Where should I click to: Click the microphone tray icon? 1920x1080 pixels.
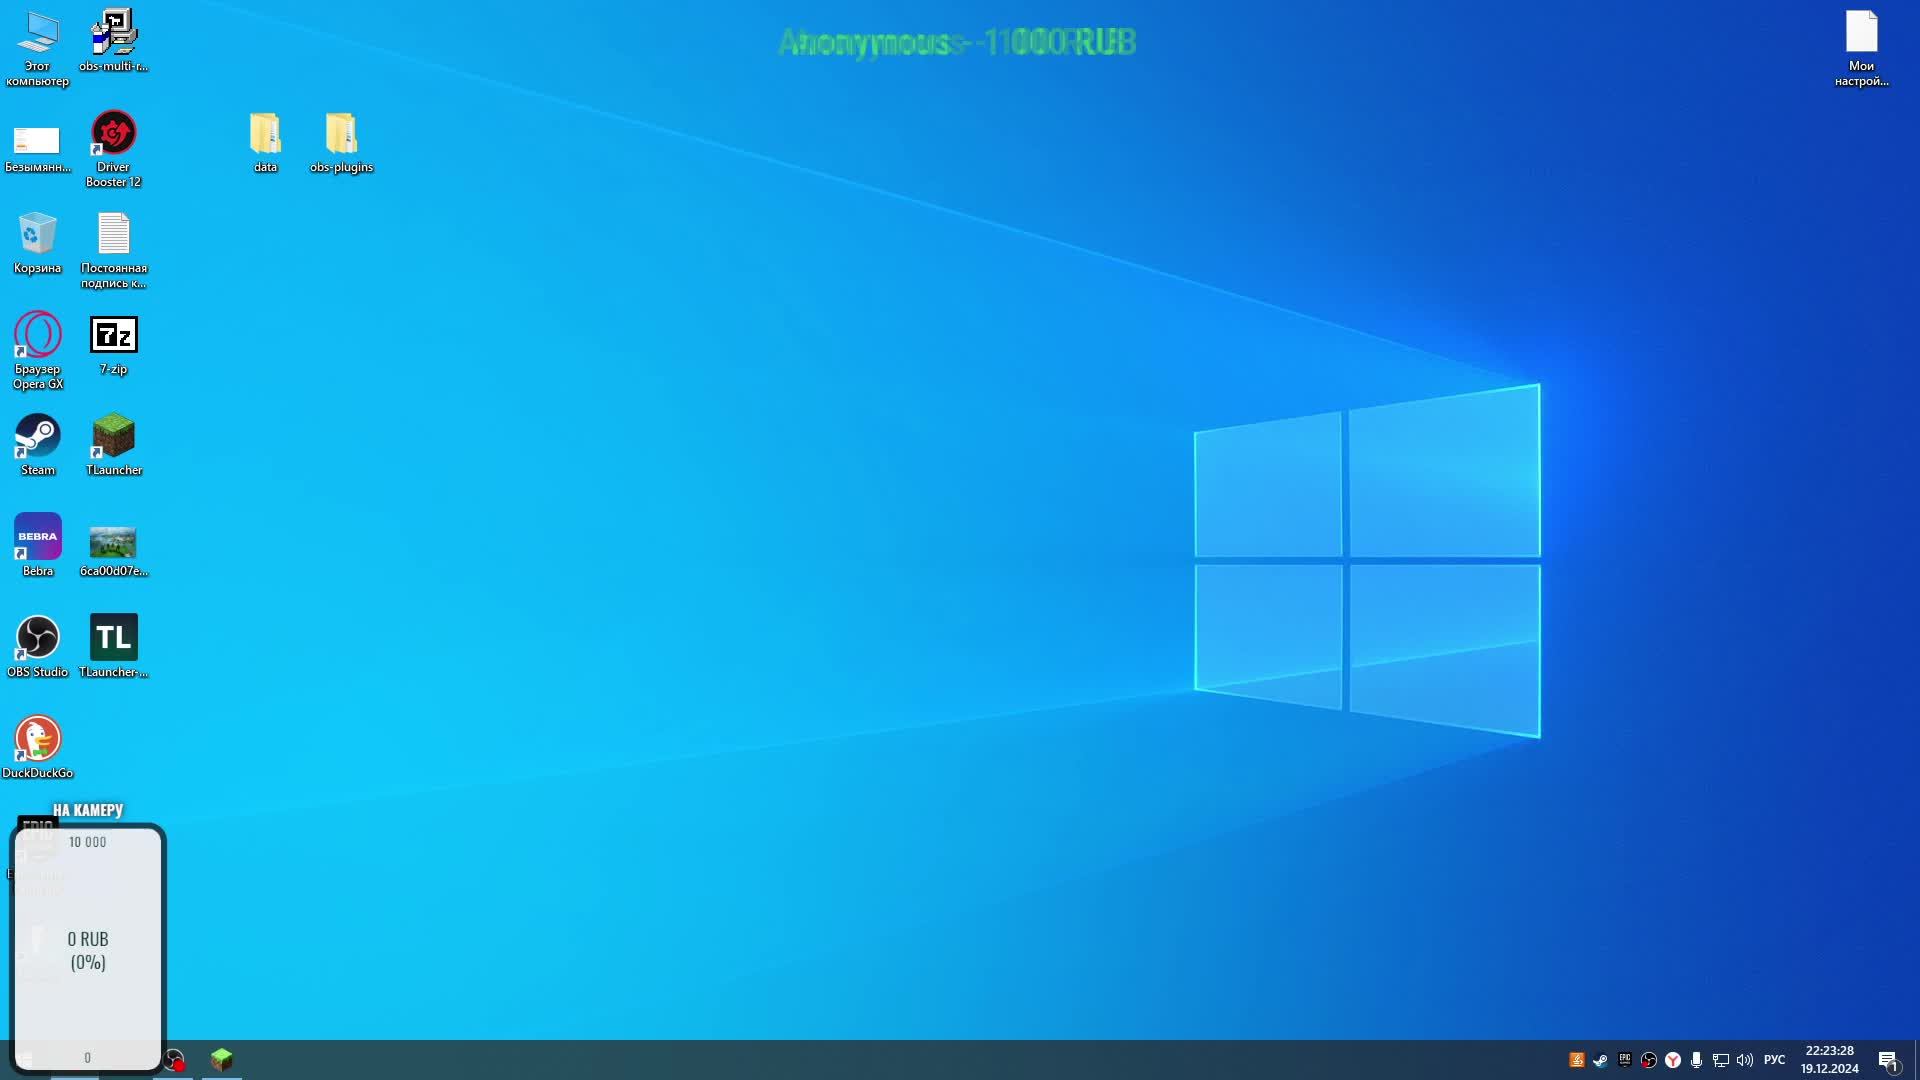(x=1696, y=1060)
